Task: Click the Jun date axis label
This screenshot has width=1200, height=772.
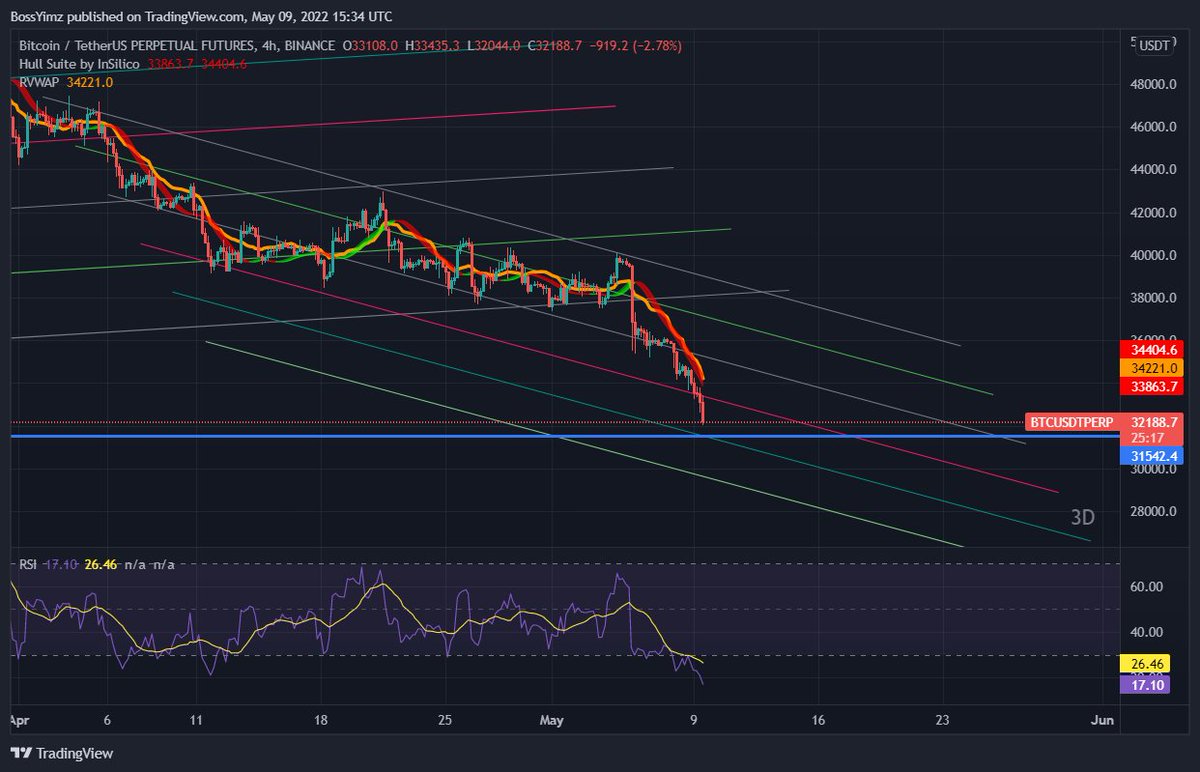Action: [x=1101, y=720]
